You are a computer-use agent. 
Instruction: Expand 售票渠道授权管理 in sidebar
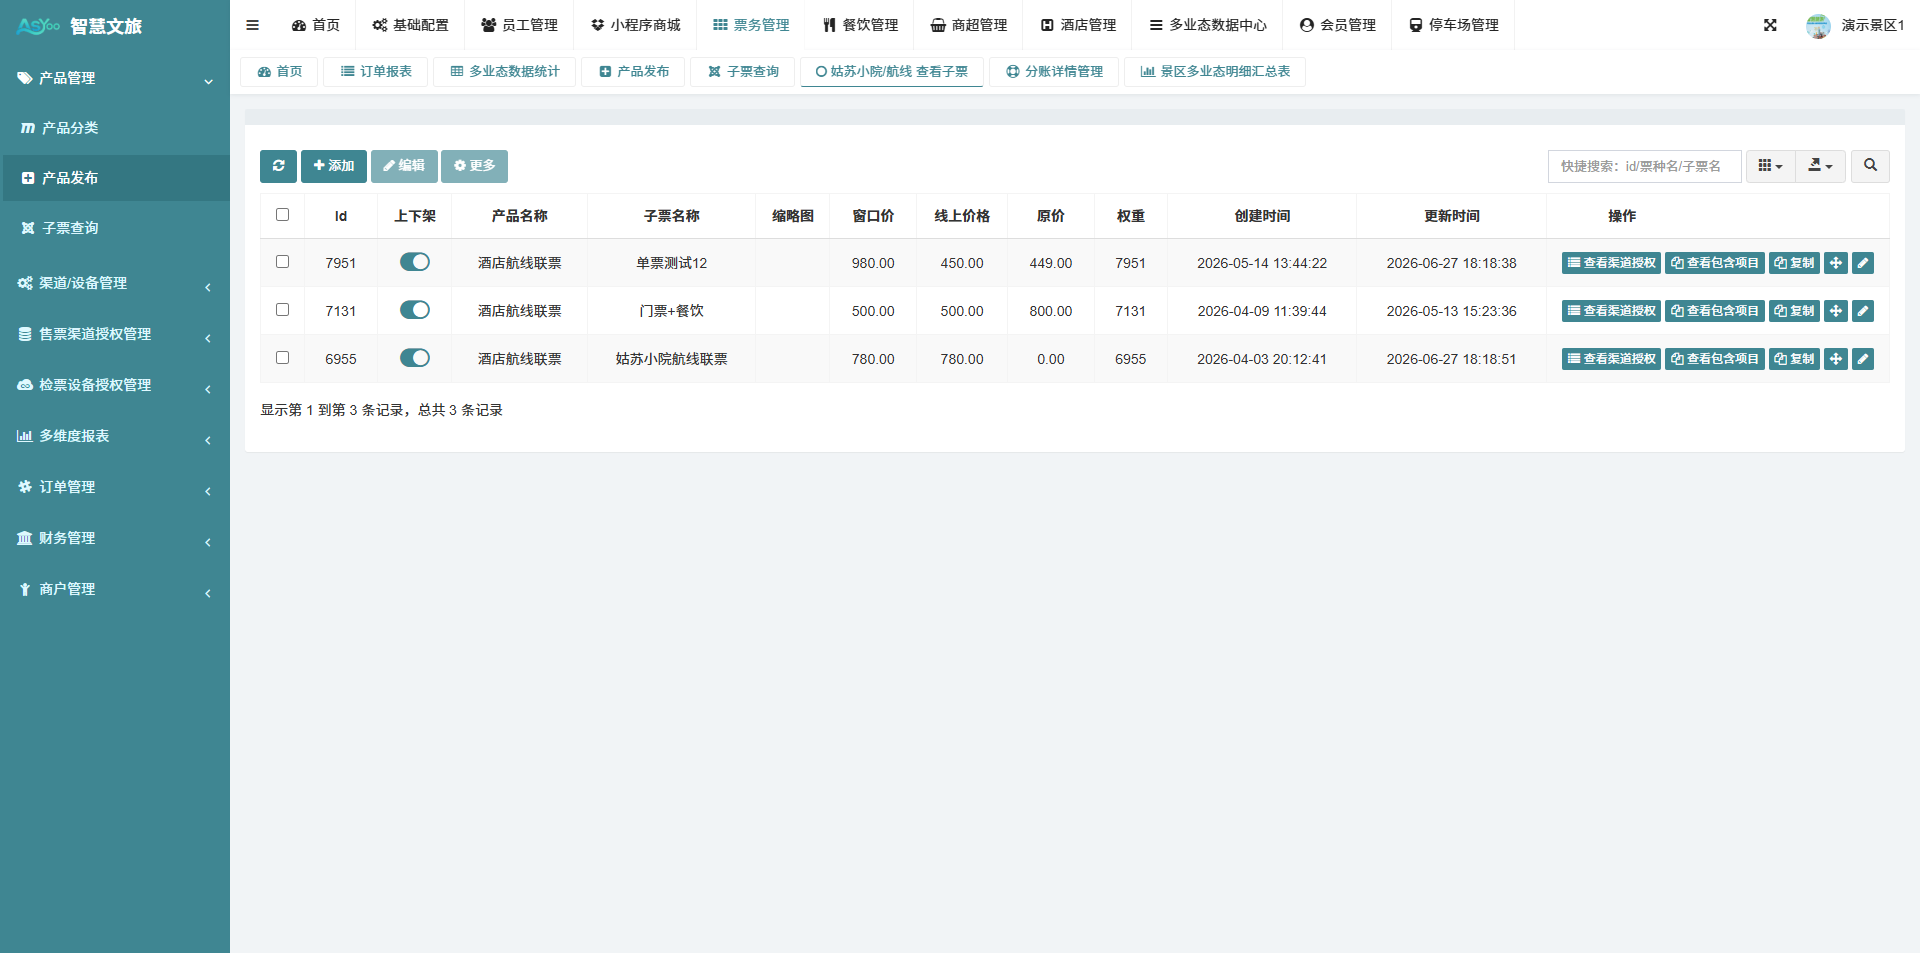pos(115,334)
